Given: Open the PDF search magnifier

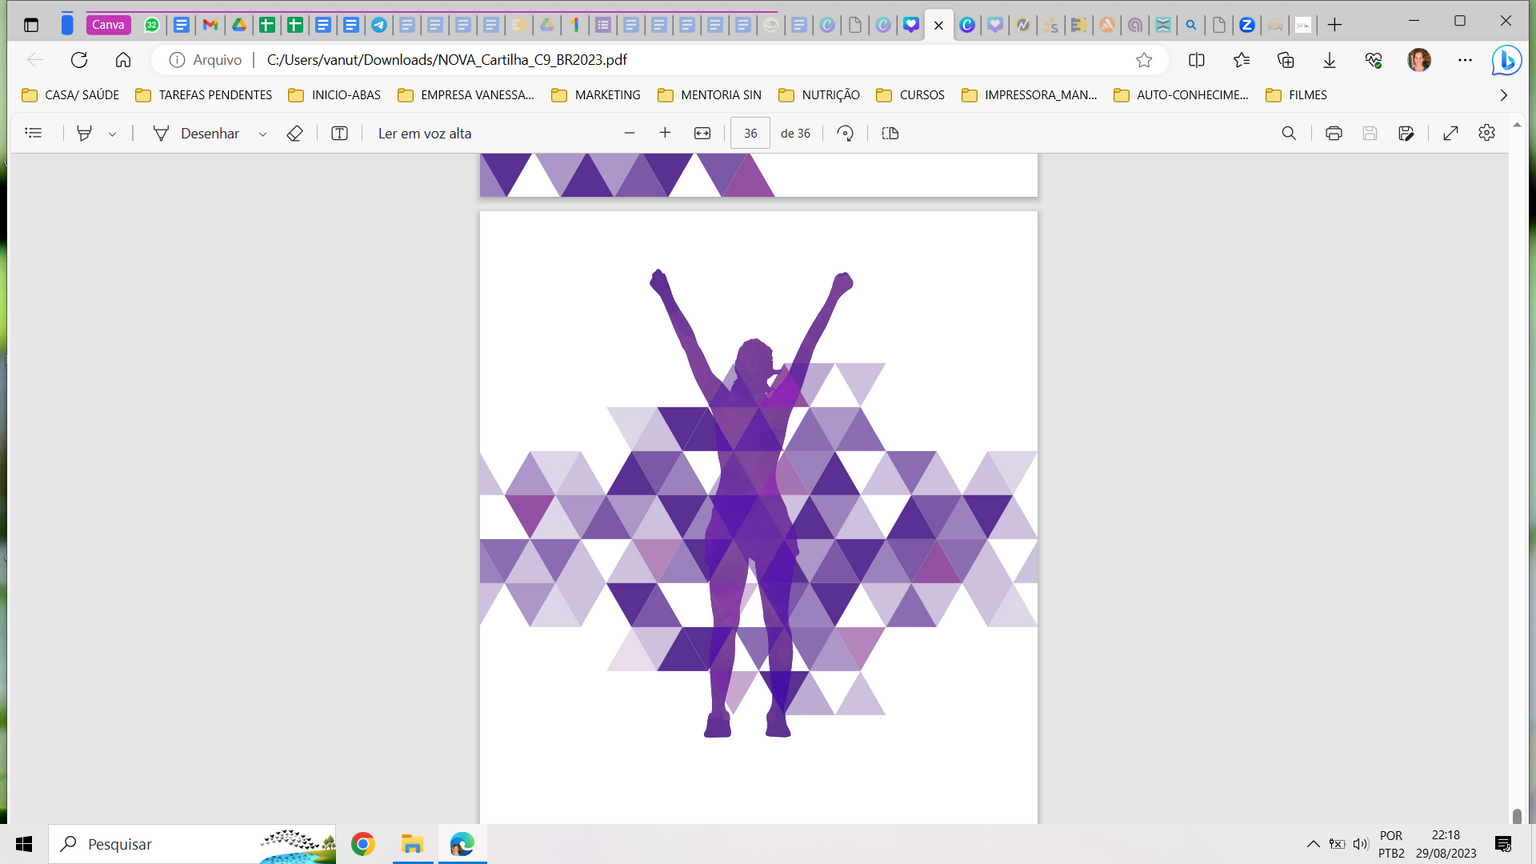Looking at the screenshot, I should (x=1288, y=133).
